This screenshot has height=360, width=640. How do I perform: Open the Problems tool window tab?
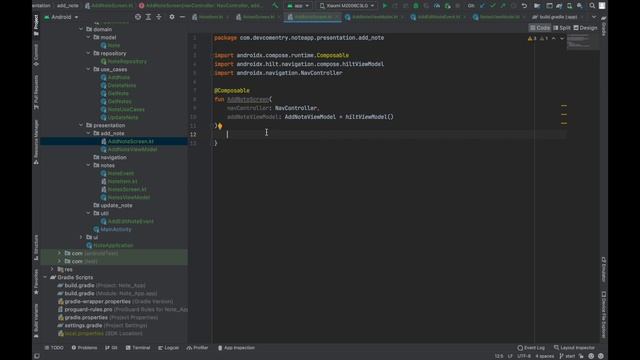coord(84,348)
